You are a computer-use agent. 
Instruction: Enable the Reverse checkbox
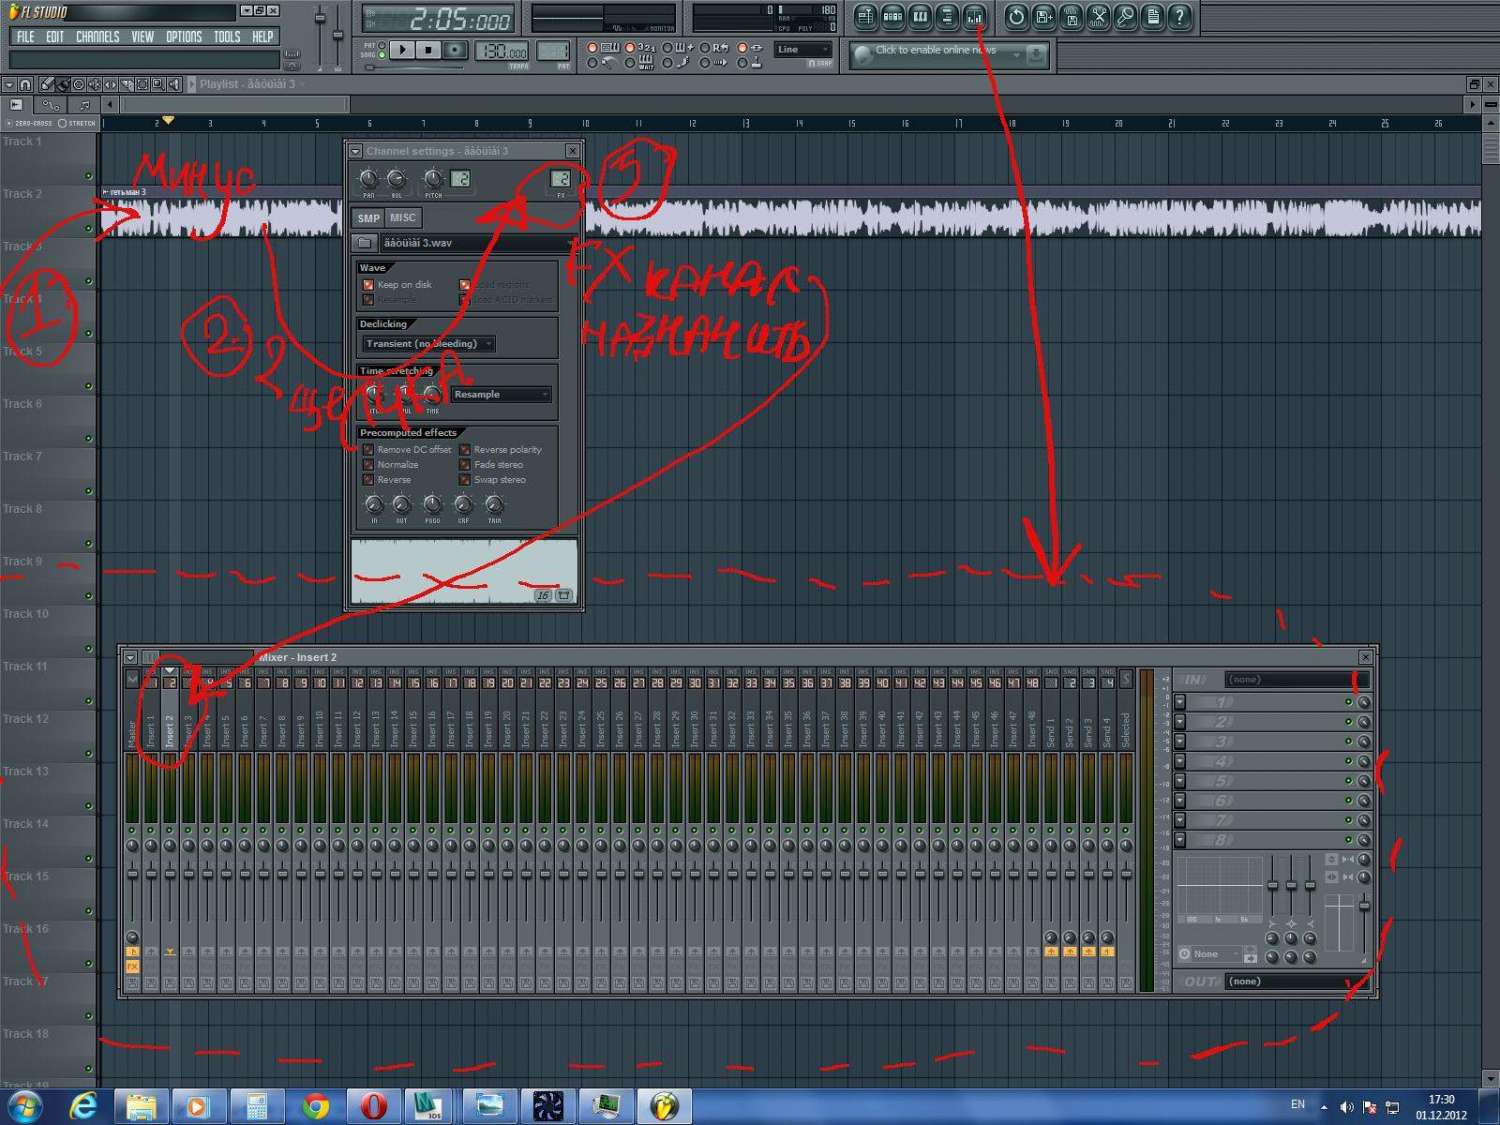point(368,480)
